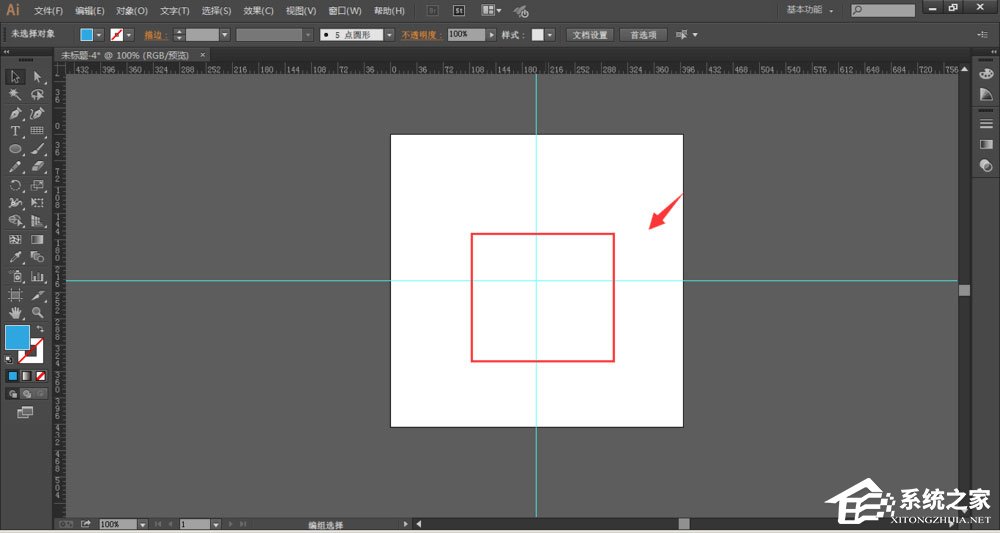Pick the Direct Selection tool
Image resolution: width=1000 pixels, height=533 pixels.
click(37, 77)
